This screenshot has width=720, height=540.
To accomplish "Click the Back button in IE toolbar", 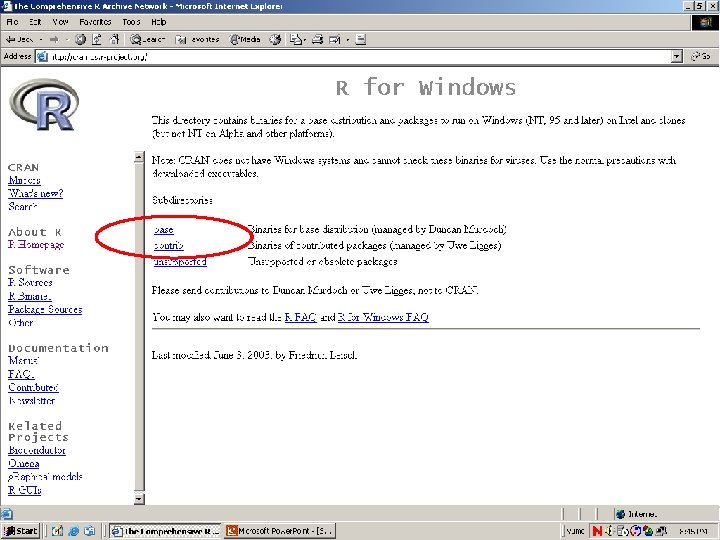I will click(x=19, y=39).
